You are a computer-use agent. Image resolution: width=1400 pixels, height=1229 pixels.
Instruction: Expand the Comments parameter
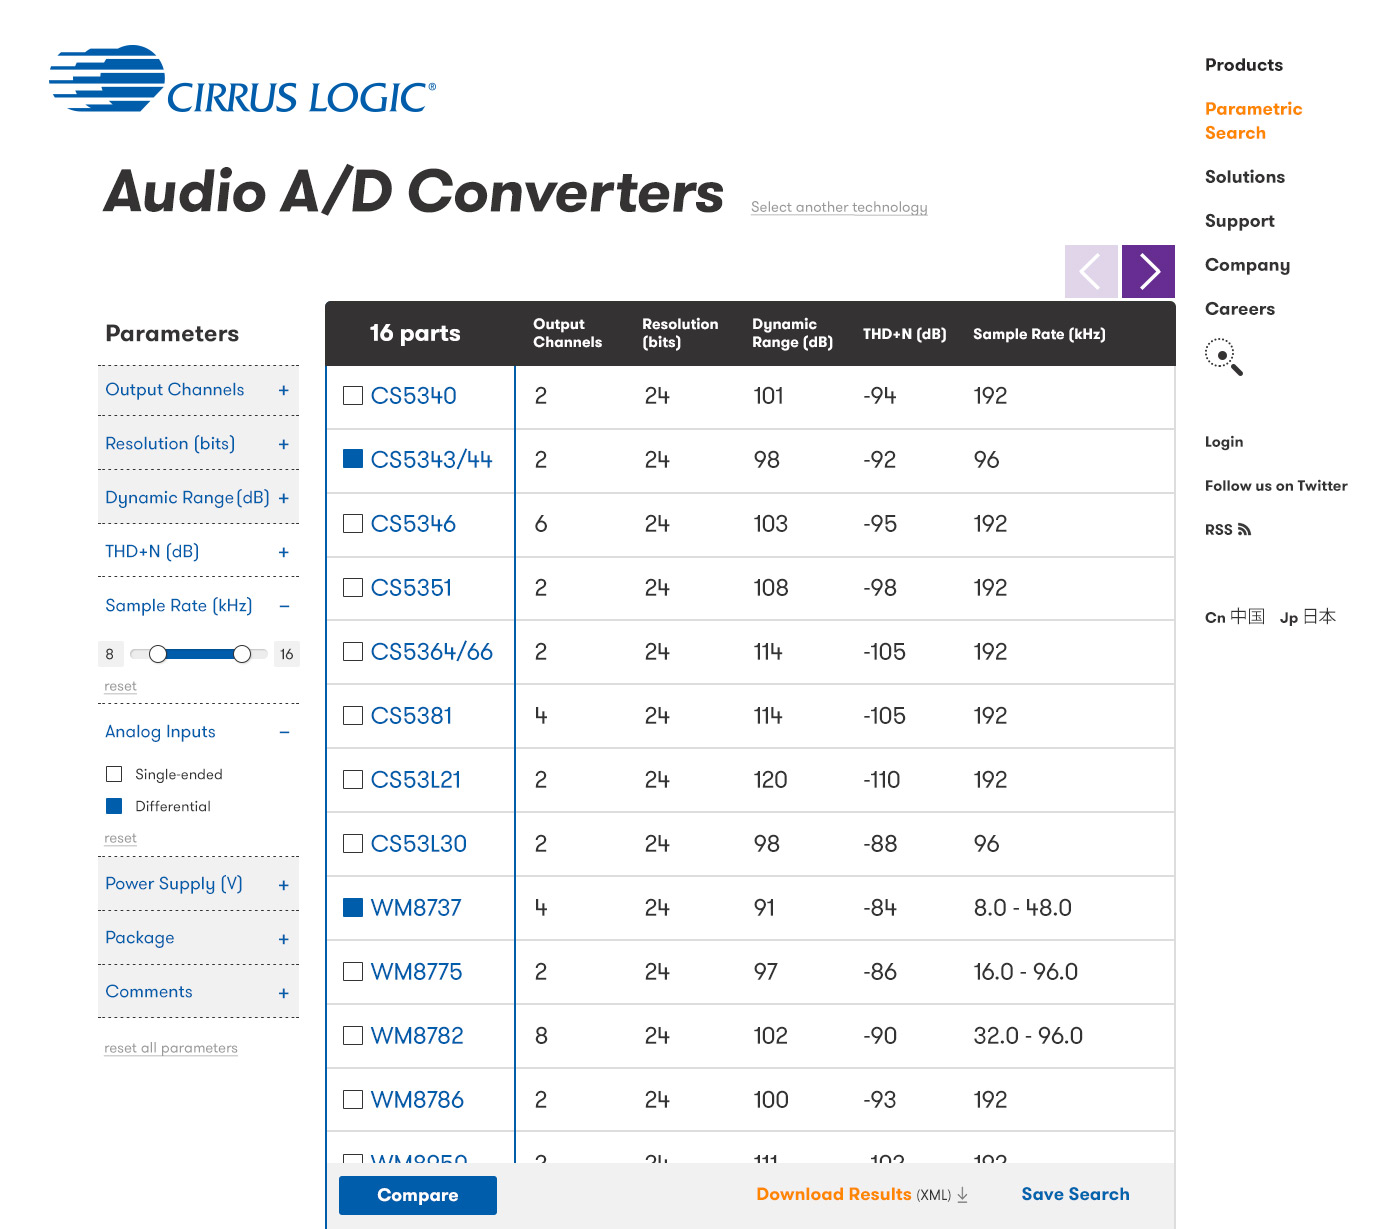point(198,992)
